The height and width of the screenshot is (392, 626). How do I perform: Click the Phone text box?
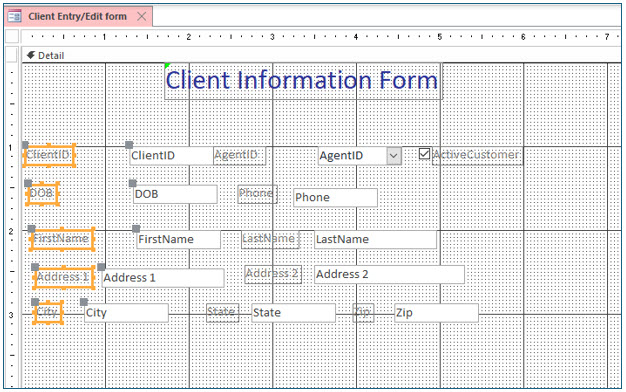click(x=335, y=198)
